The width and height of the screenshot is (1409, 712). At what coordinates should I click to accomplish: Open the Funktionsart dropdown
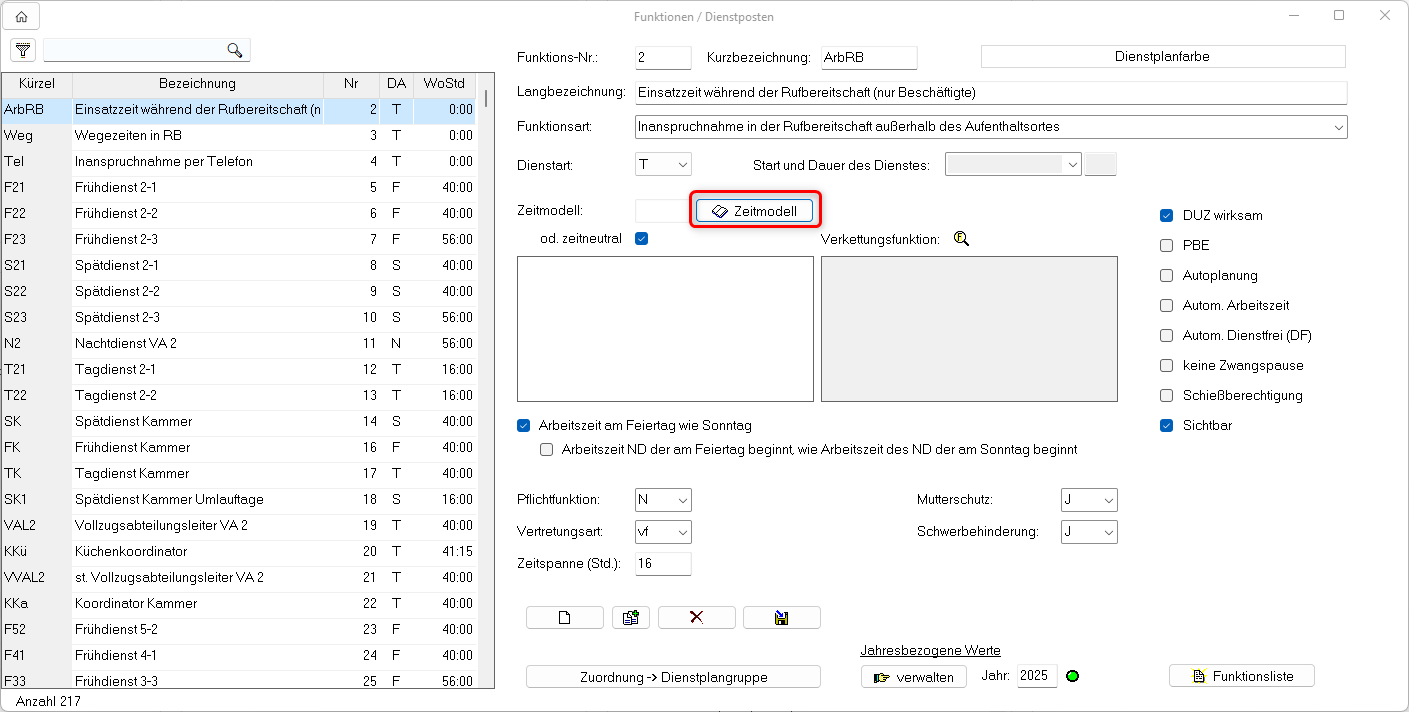coord(1338,128)
